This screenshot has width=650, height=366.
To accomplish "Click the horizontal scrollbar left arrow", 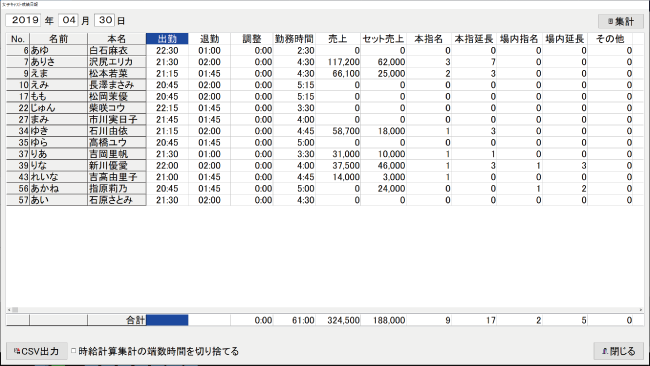I will pos(9,310).
